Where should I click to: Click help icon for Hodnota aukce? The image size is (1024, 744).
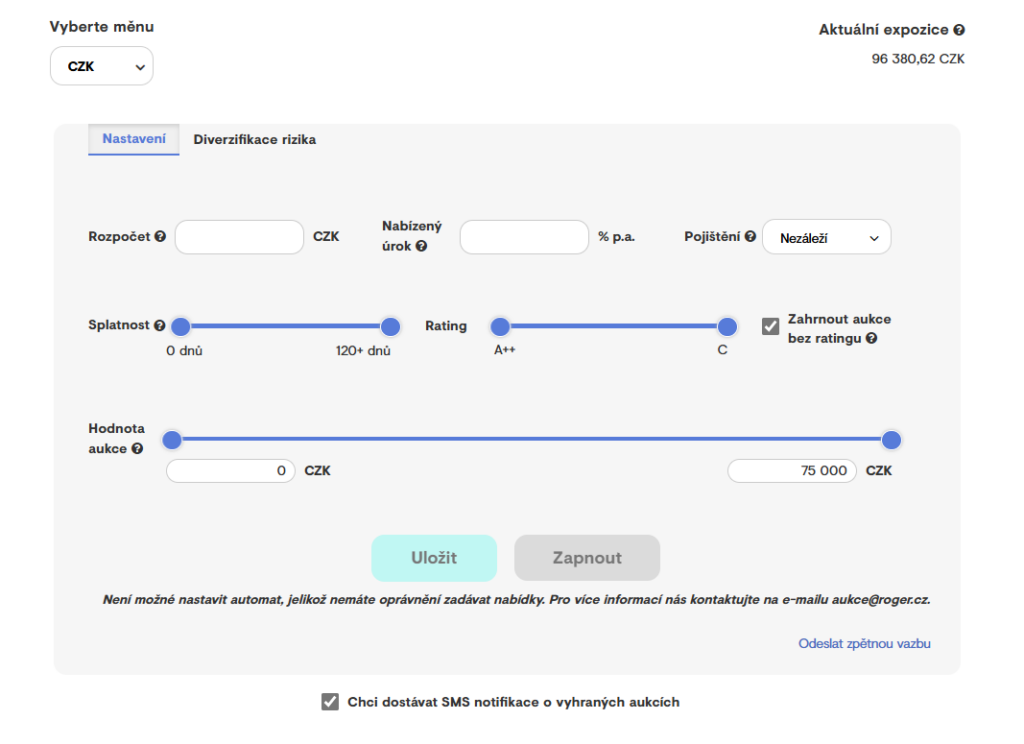tap(137, 449)
